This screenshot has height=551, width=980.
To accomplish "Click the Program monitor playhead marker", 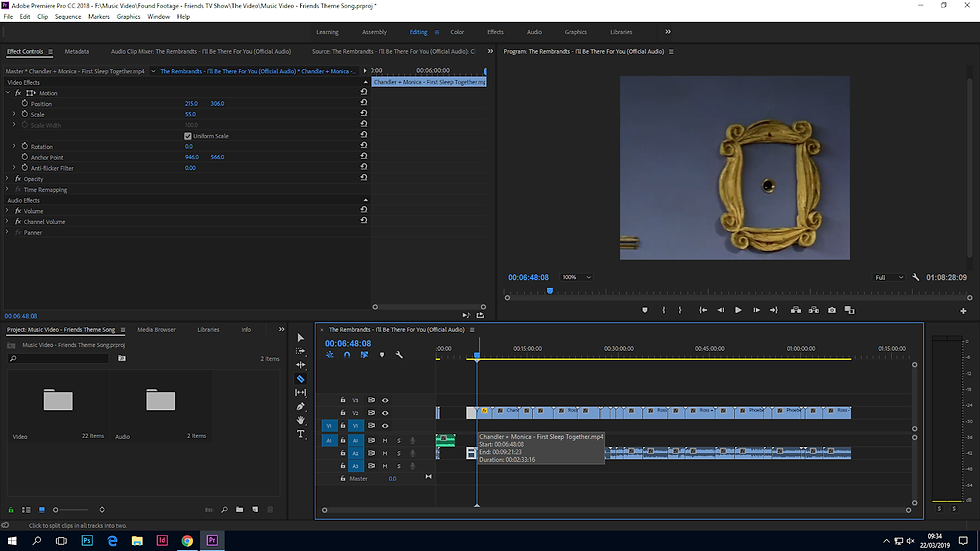I will click(550, 291).
